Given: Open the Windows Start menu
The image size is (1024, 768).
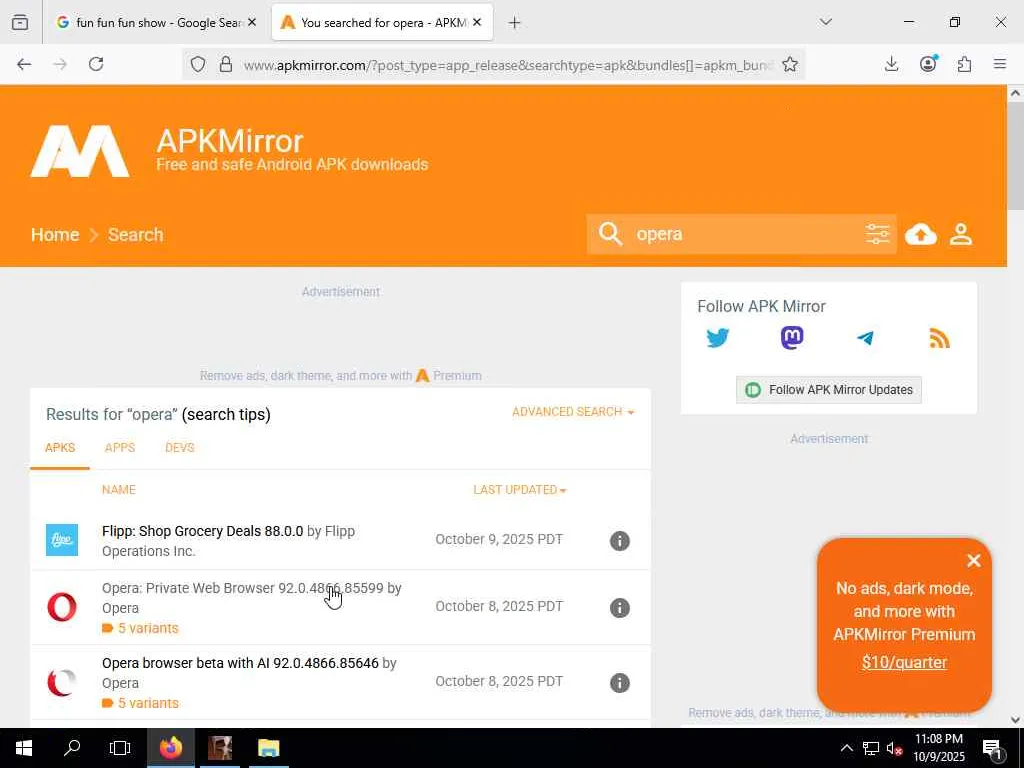Looking at the screenshot, I should click(24, 748).
